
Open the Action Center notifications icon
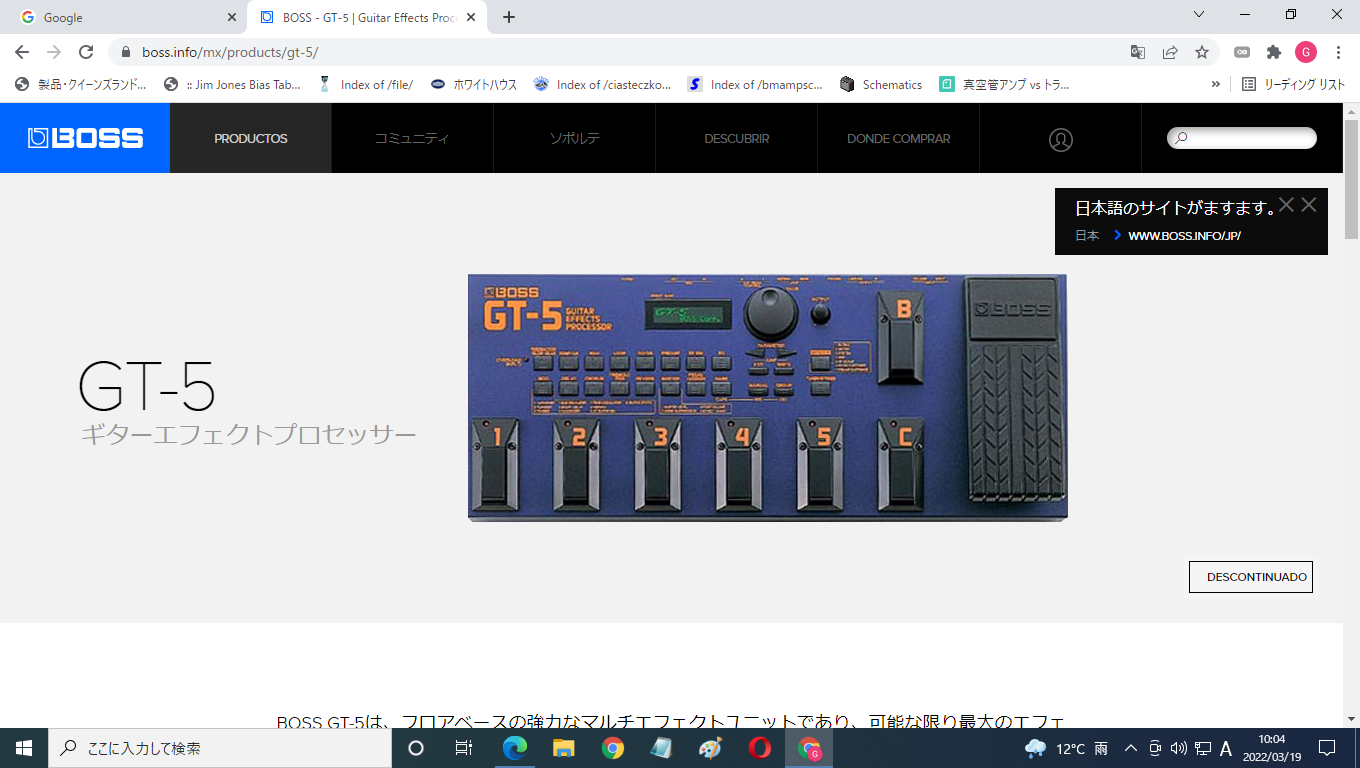click(x=1327, y=748)
